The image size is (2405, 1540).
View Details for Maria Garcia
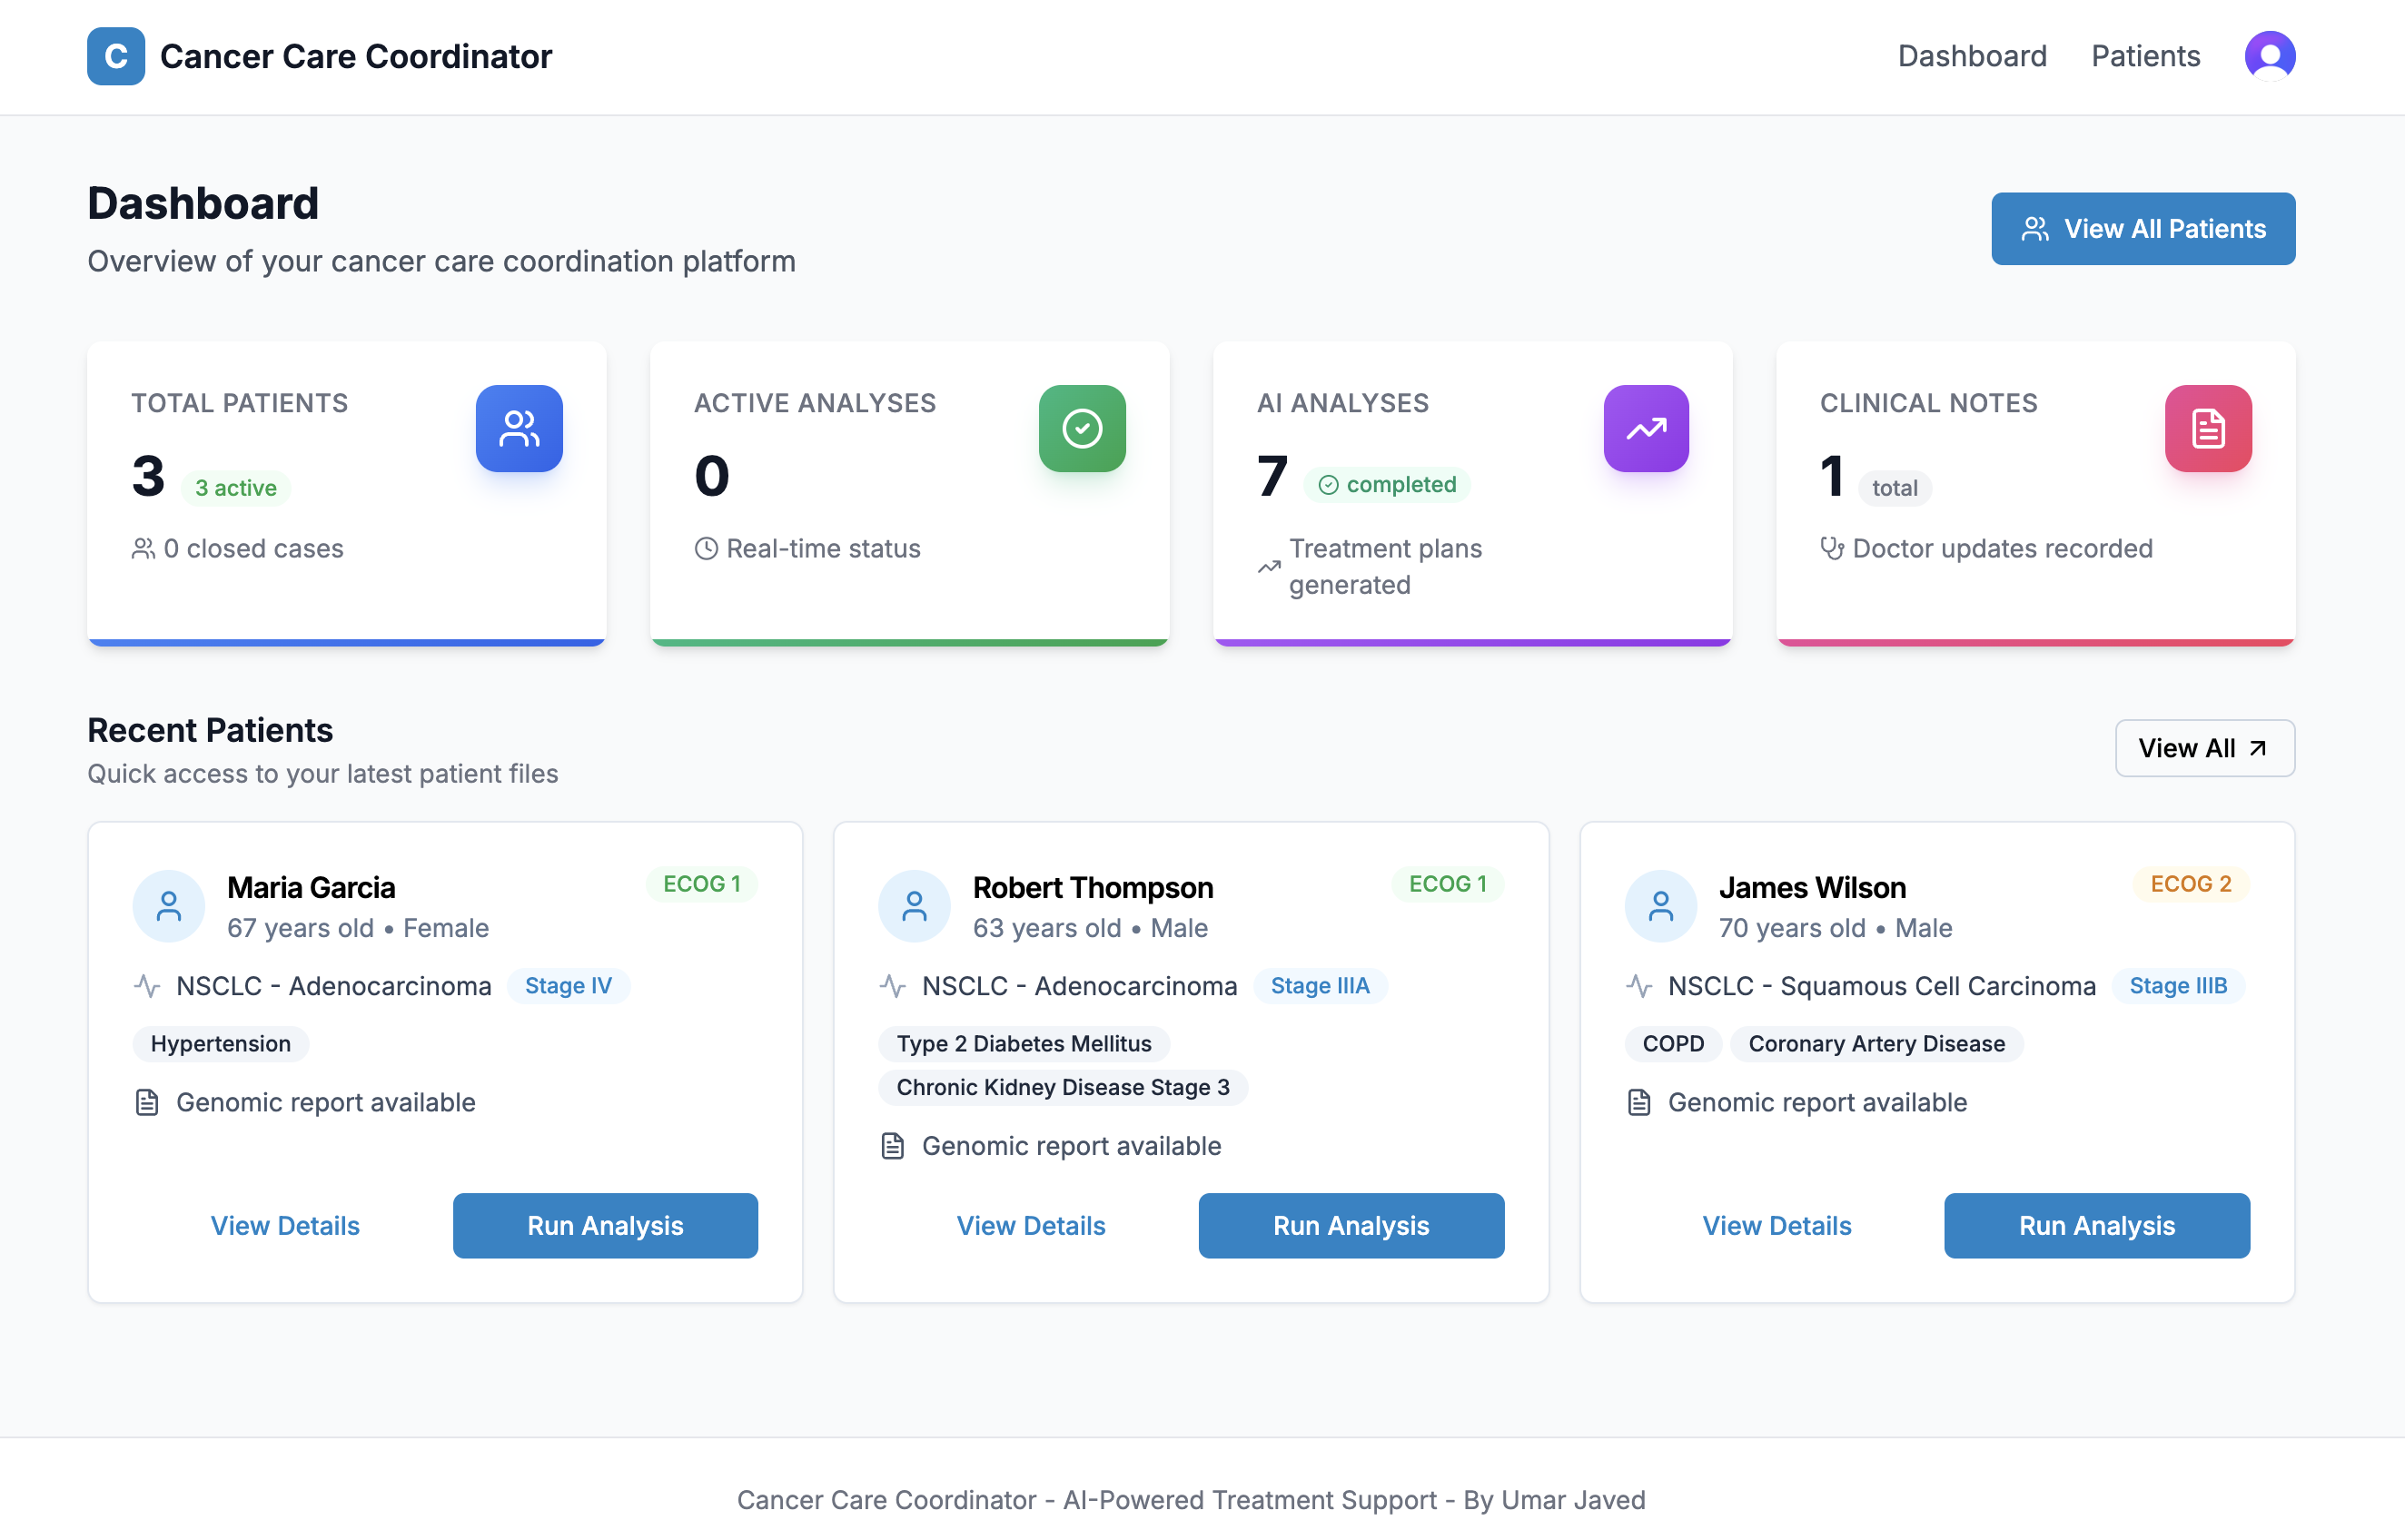pyautogui.click(x=285, y=1225)
